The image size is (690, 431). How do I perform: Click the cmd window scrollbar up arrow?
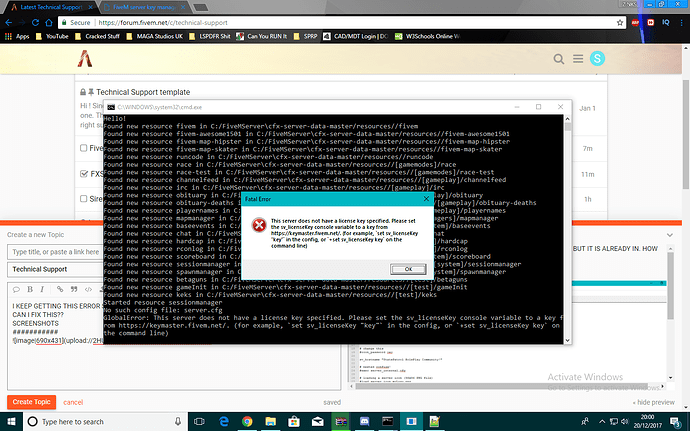coord(567,119)
